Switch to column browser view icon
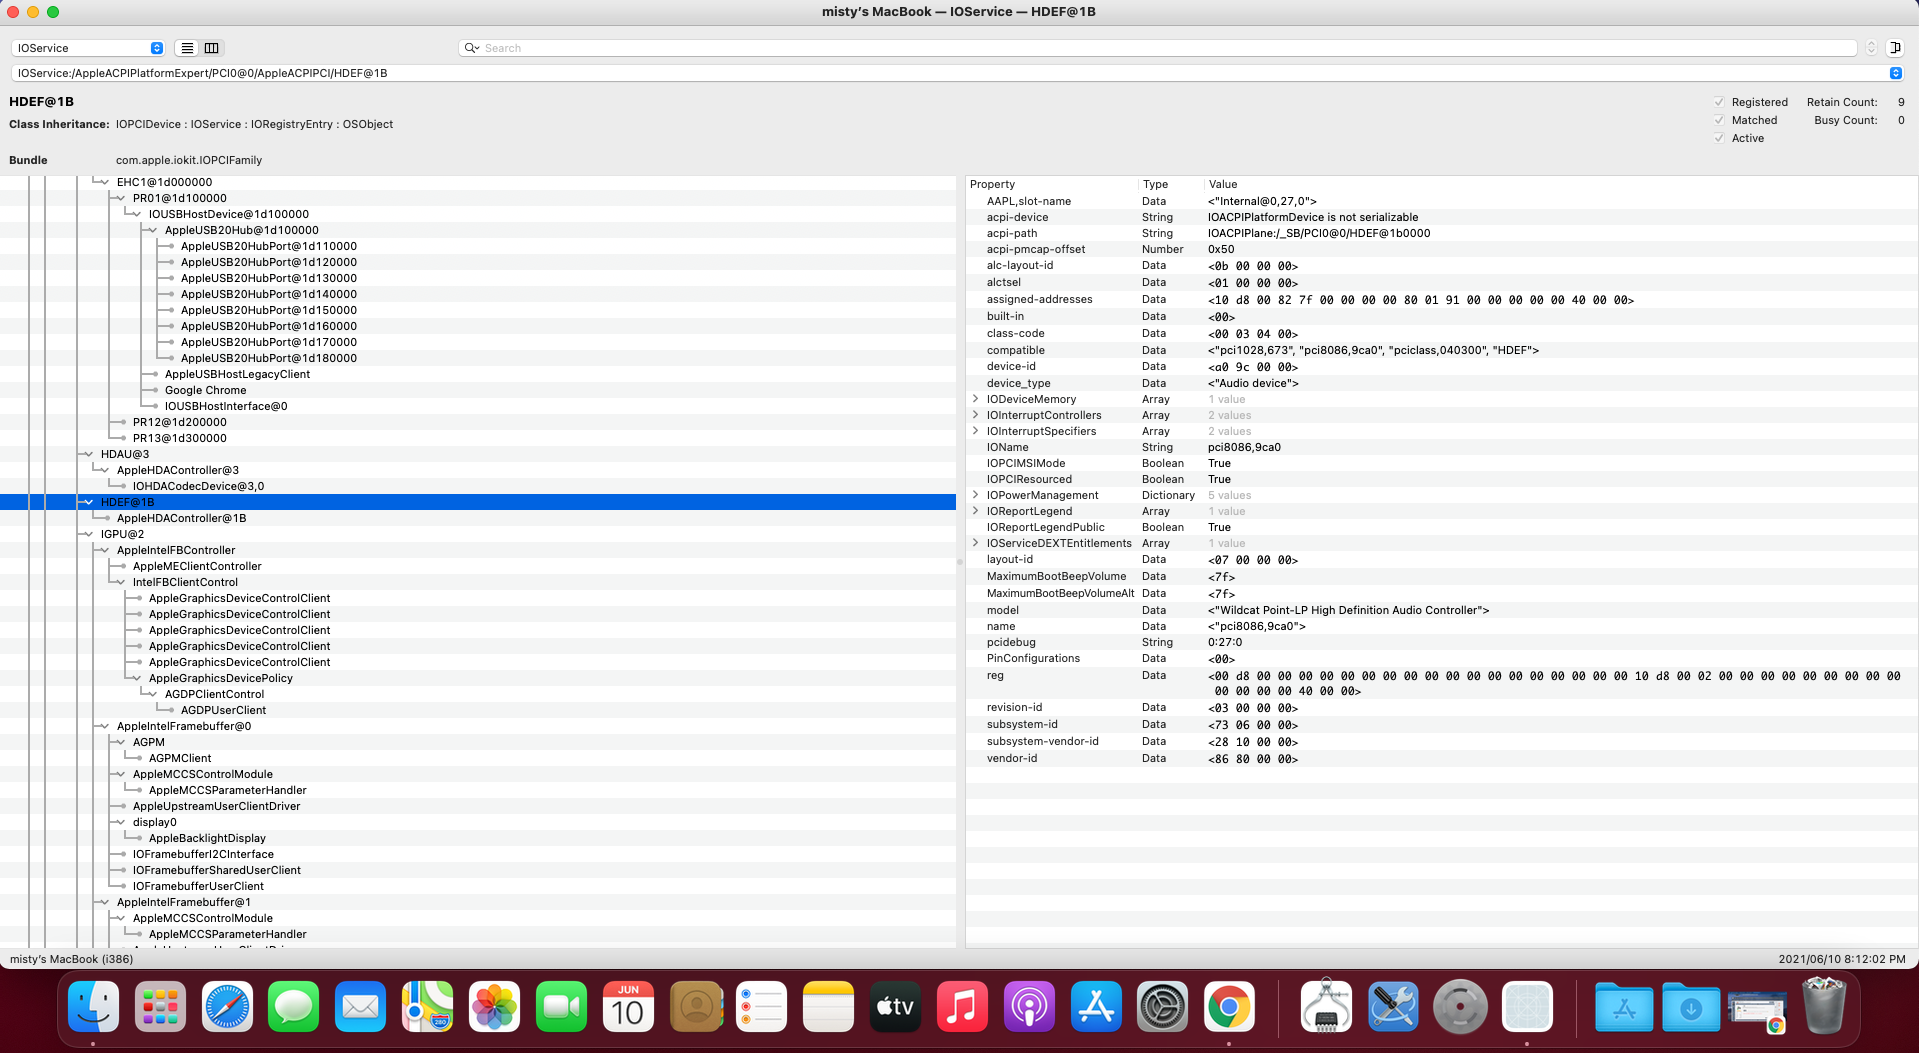1919x1053 pixels. (212, 48)
